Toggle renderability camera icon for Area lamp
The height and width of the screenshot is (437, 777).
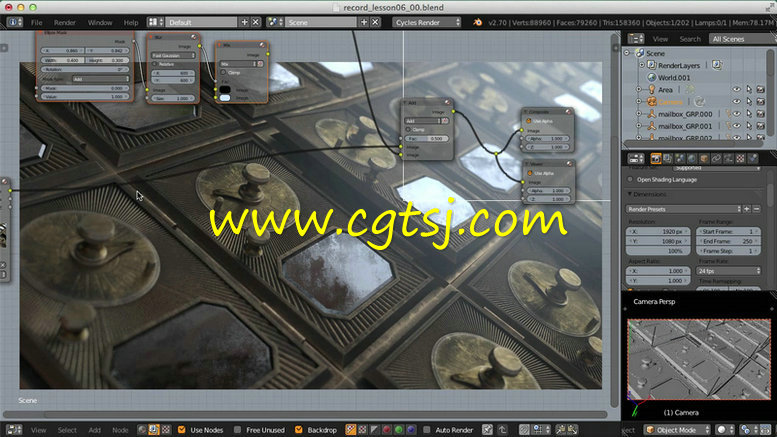[761, 90]
